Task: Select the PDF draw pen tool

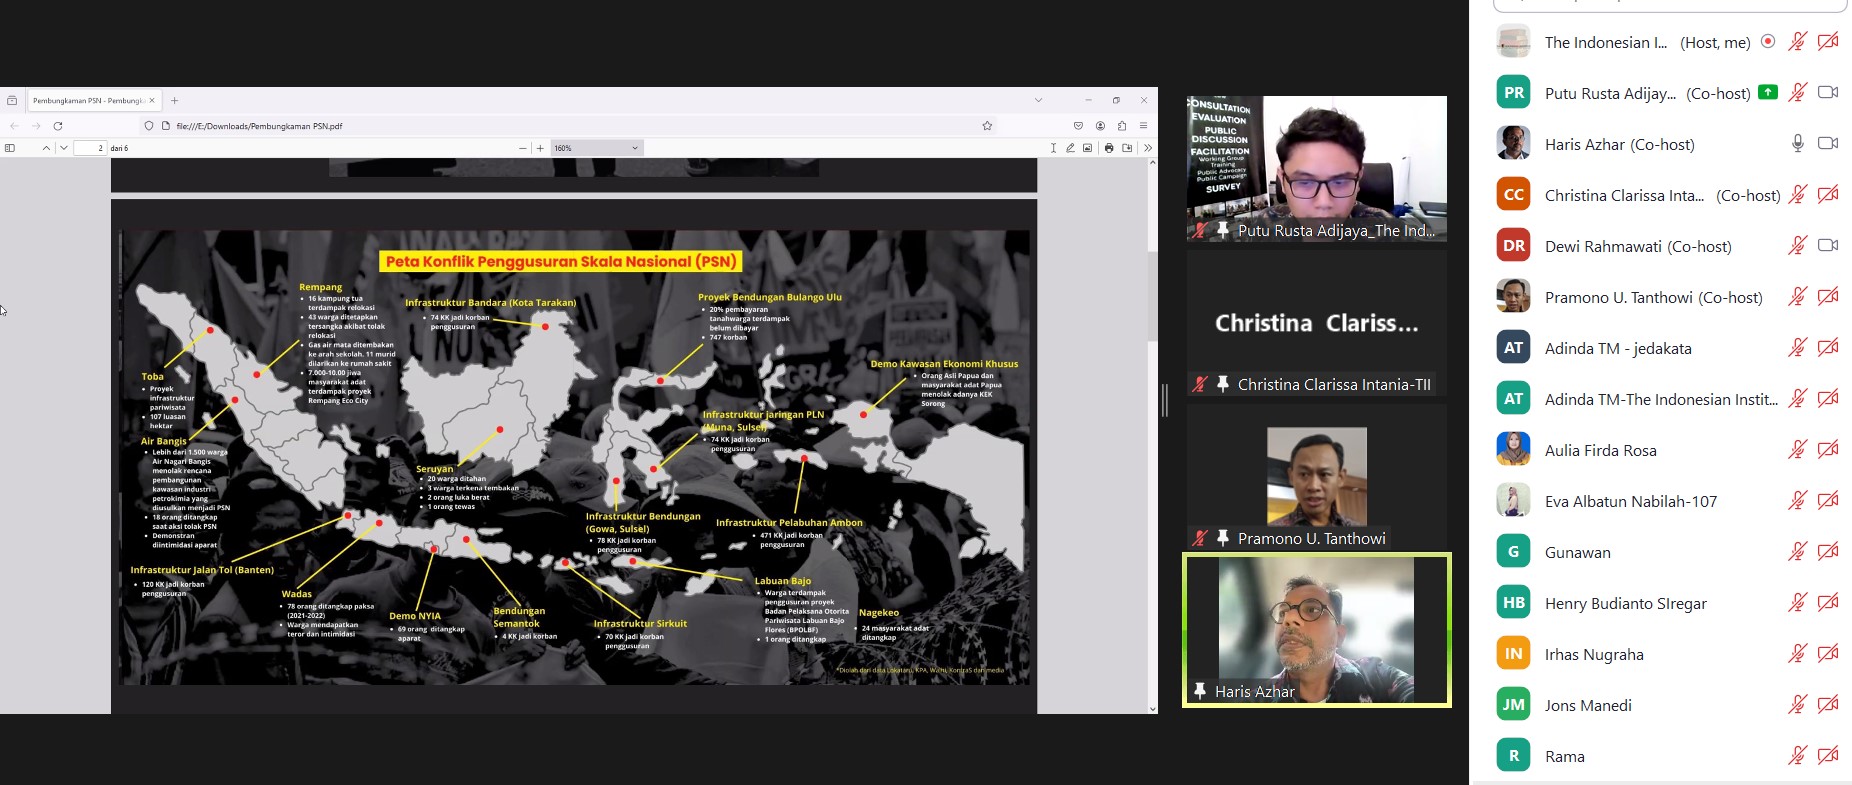Action: point(1070,148)
